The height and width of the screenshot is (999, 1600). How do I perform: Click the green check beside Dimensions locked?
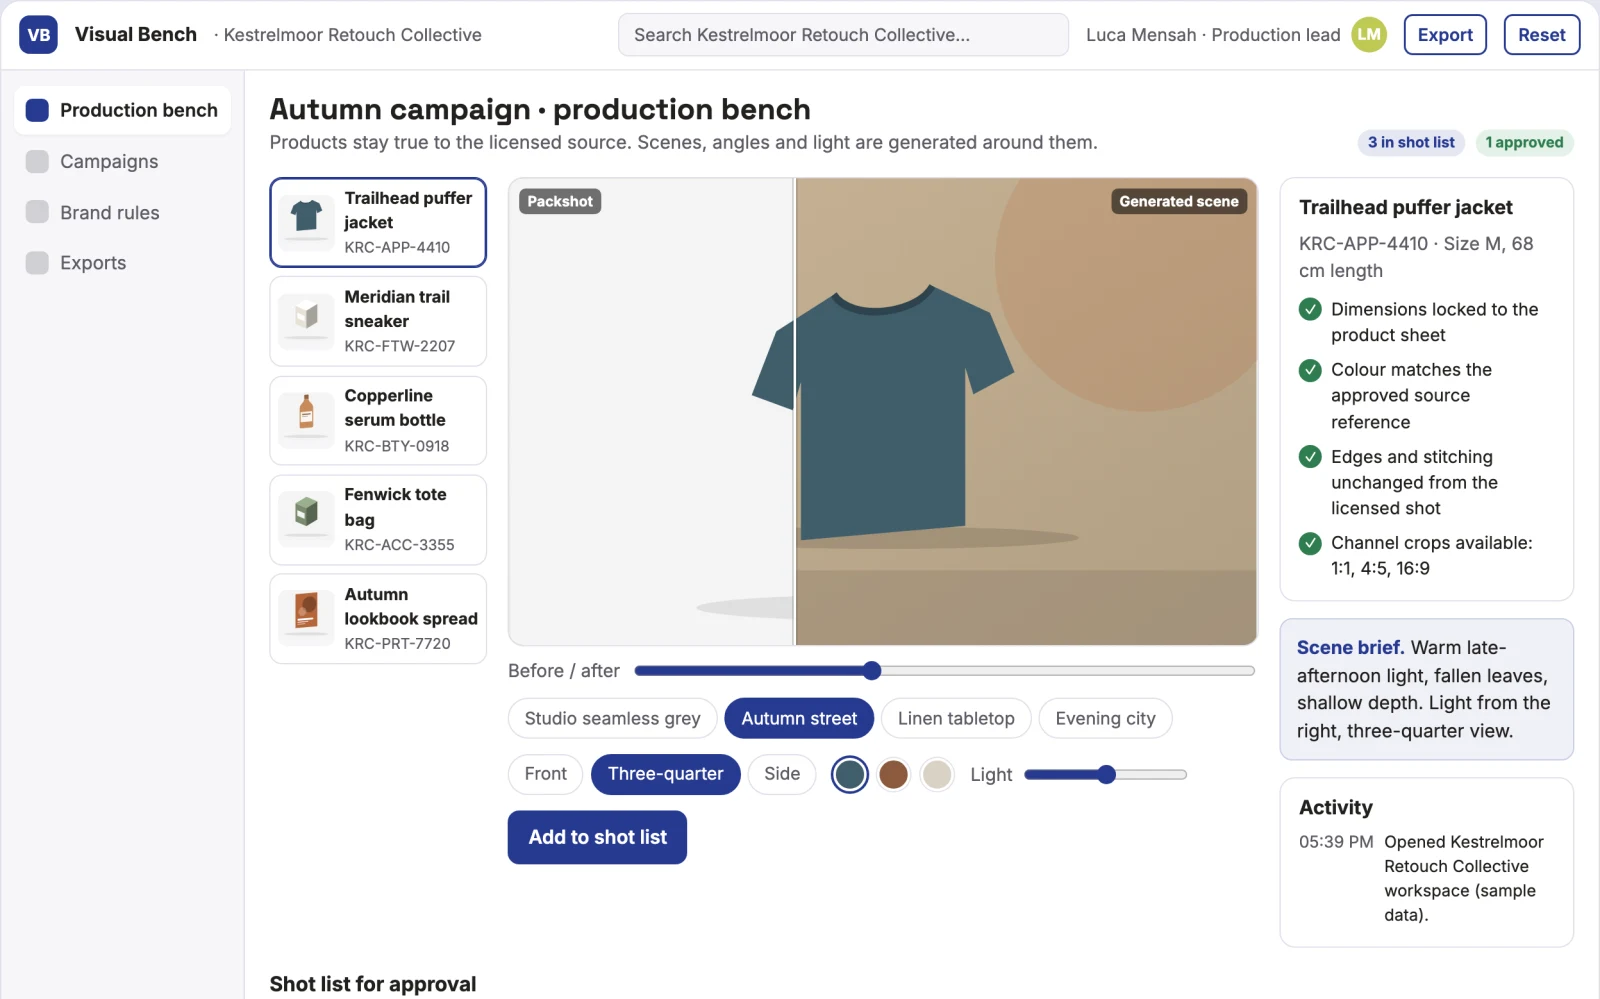tap(1310, 310)
